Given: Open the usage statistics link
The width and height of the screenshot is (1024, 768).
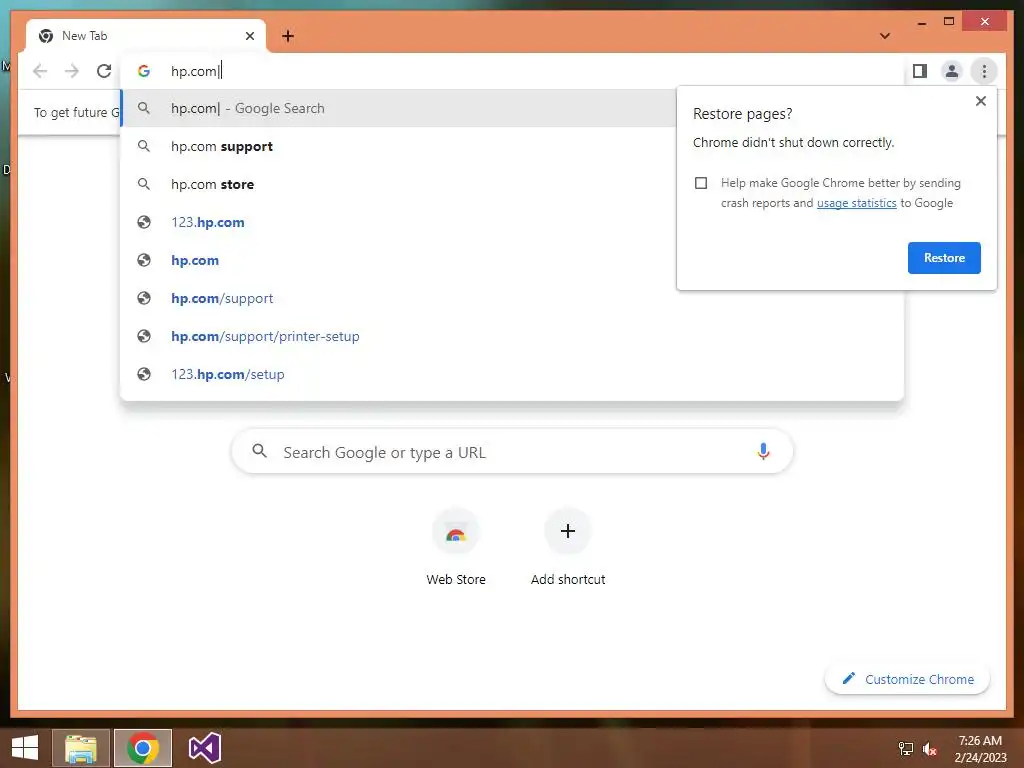Looking at the screenshot, I should [x=856, y=203].
